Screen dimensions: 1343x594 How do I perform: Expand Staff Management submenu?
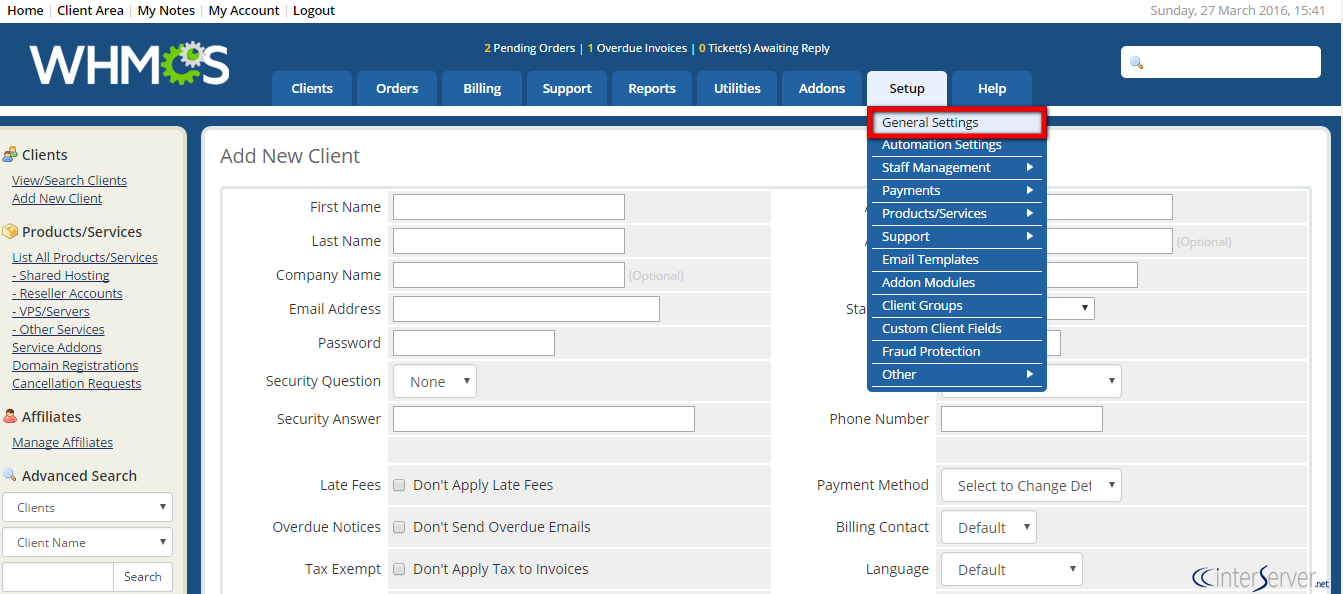(956, 168)
